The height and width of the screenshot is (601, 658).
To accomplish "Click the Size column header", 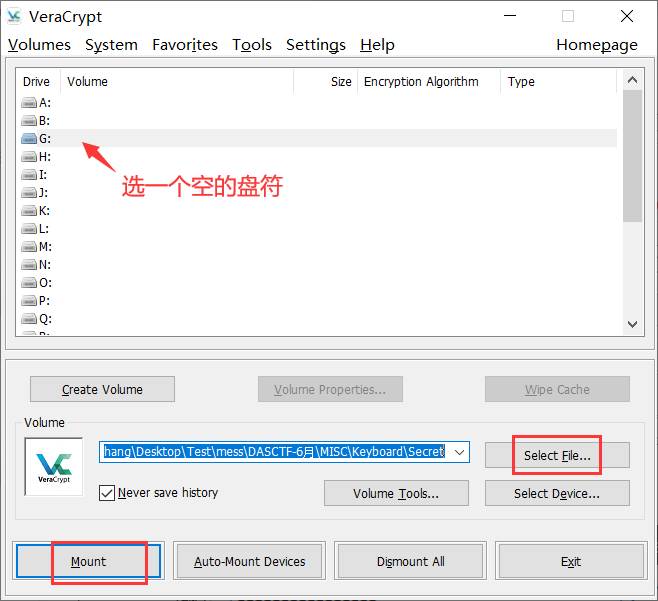I will point(325,81).
